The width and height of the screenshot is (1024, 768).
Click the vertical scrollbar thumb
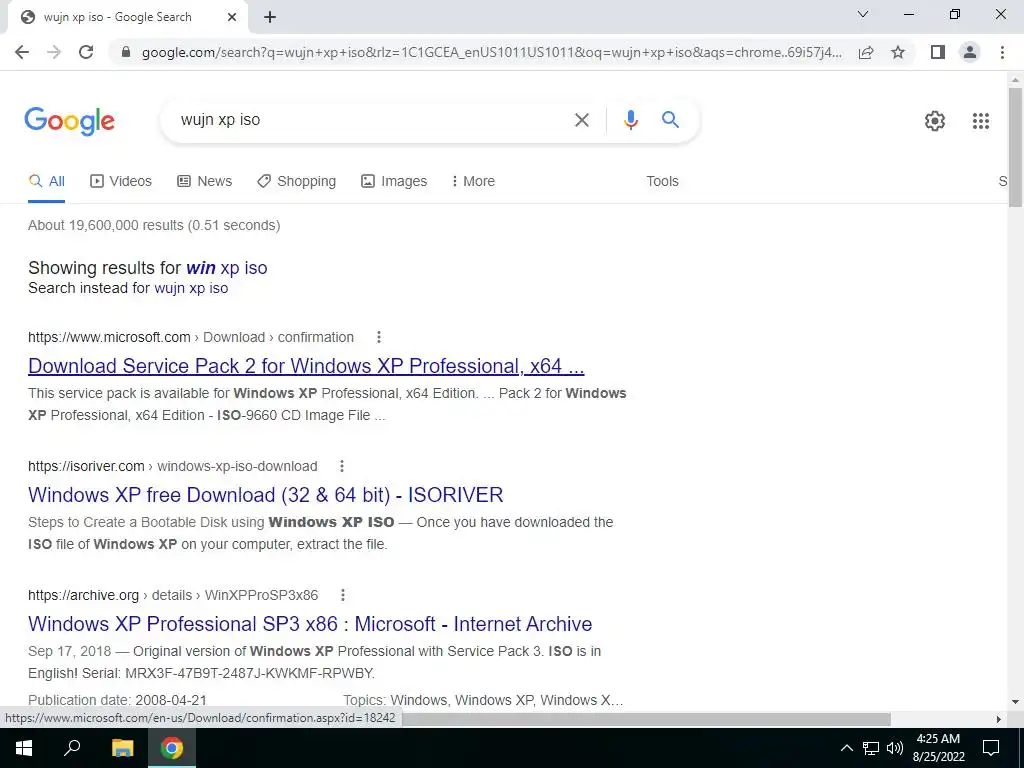[1016, 147]
